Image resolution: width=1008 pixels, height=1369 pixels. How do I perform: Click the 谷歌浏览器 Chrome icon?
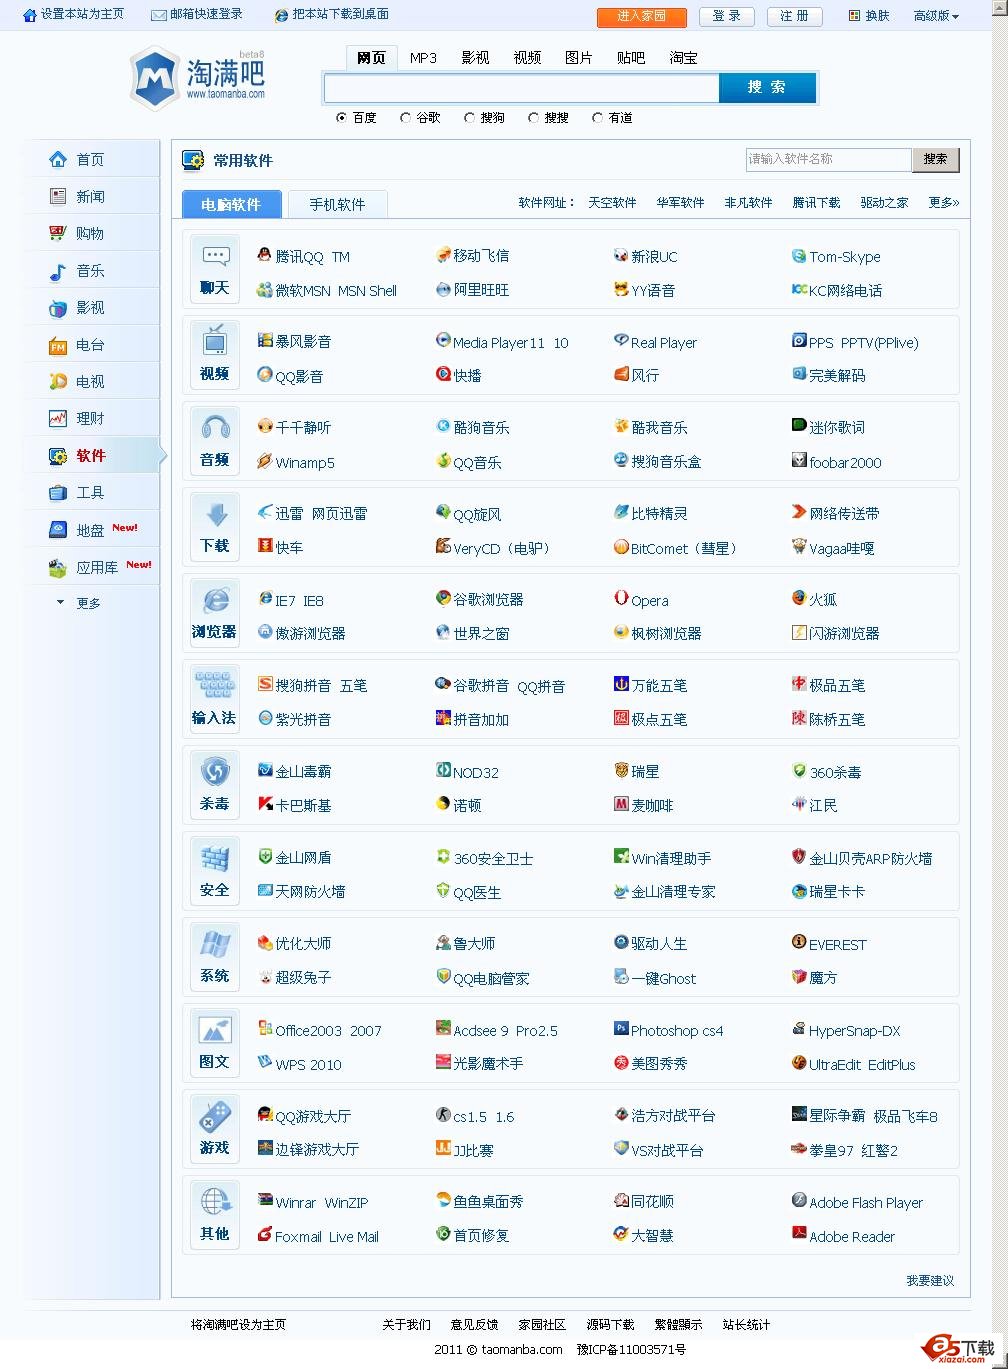(443, 598)
